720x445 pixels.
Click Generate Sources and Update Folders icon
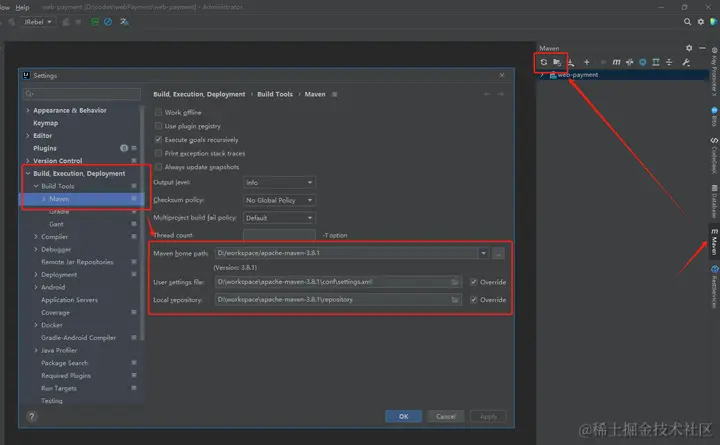[557, 62]
